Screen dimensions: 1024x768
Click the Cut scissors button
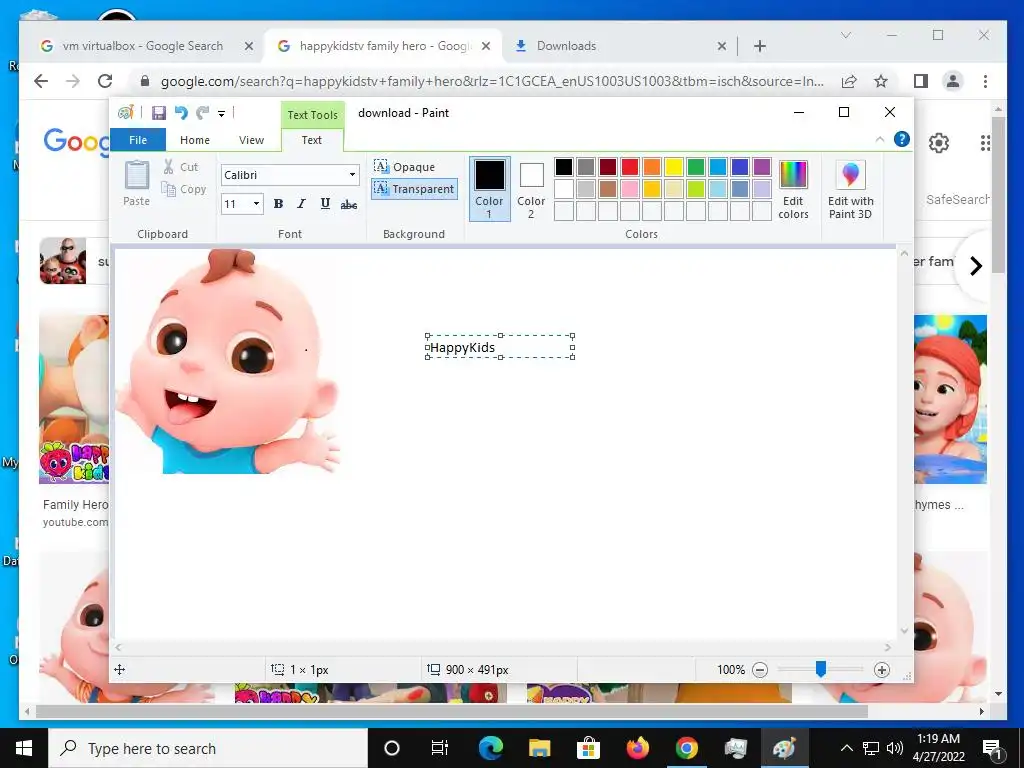coord(181,167)
